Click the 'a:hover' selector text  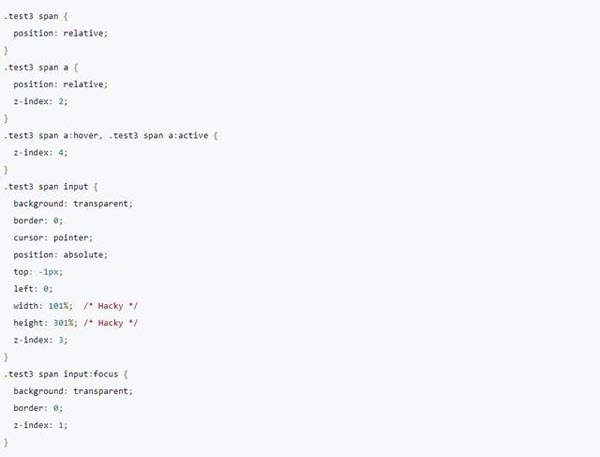coord(81,135)
